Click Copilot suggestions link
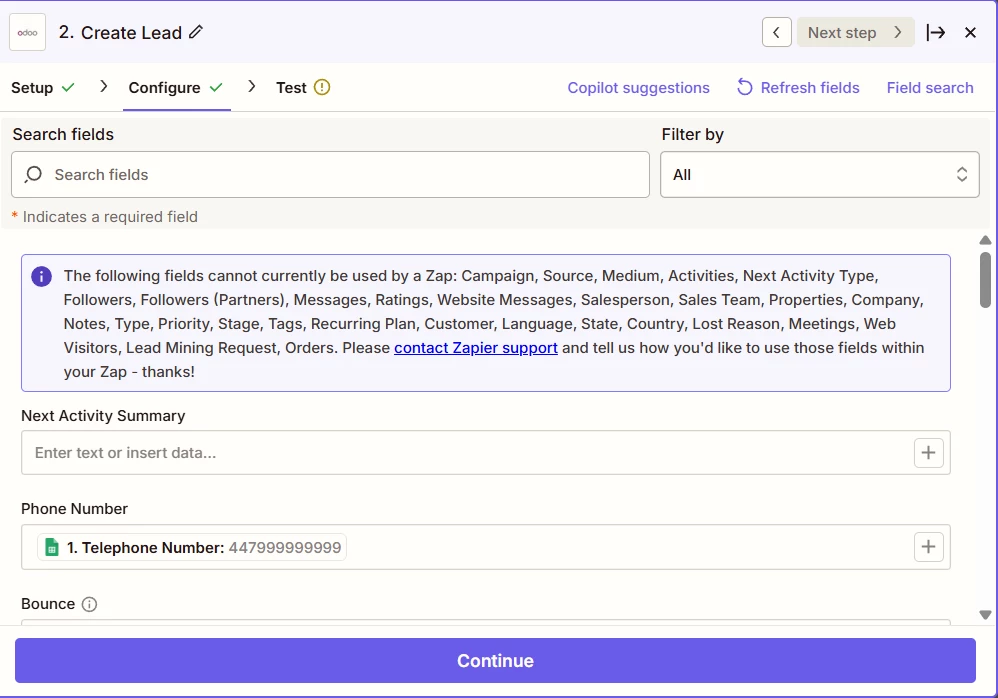This screenshot has width=998, height=698. [638, 88]
